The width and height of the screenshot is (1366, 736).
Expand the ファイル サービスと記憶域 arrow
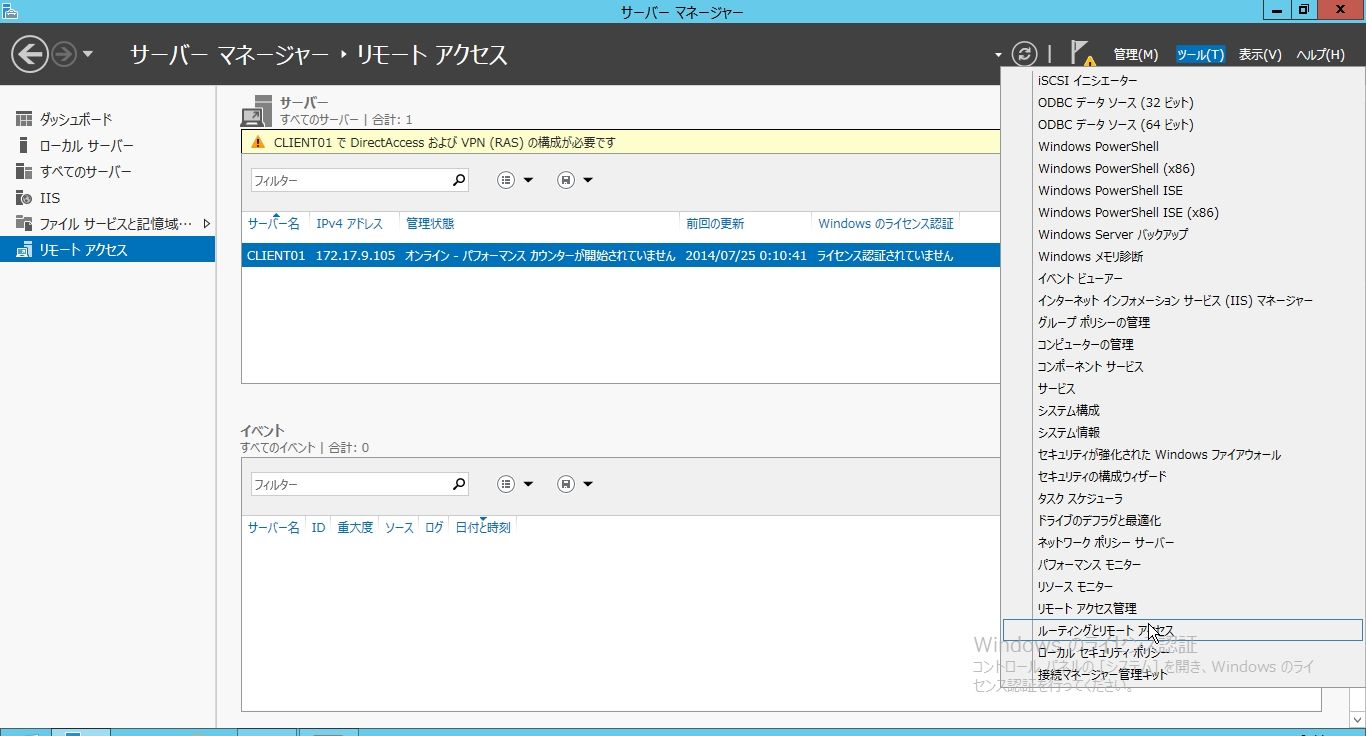click(x=207, y=224)
